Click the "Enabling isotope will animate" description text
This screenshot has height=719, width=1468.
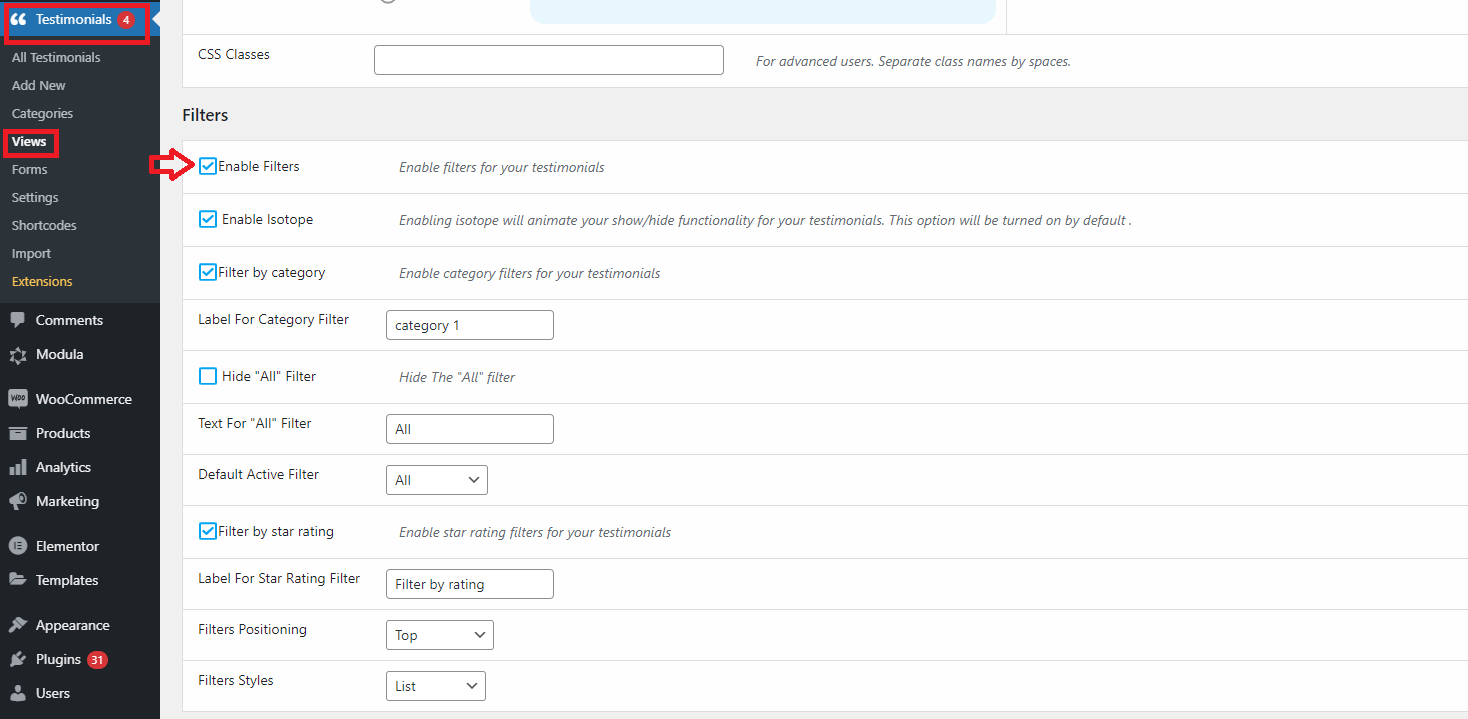pyautogui.click(x=765, y=220)
